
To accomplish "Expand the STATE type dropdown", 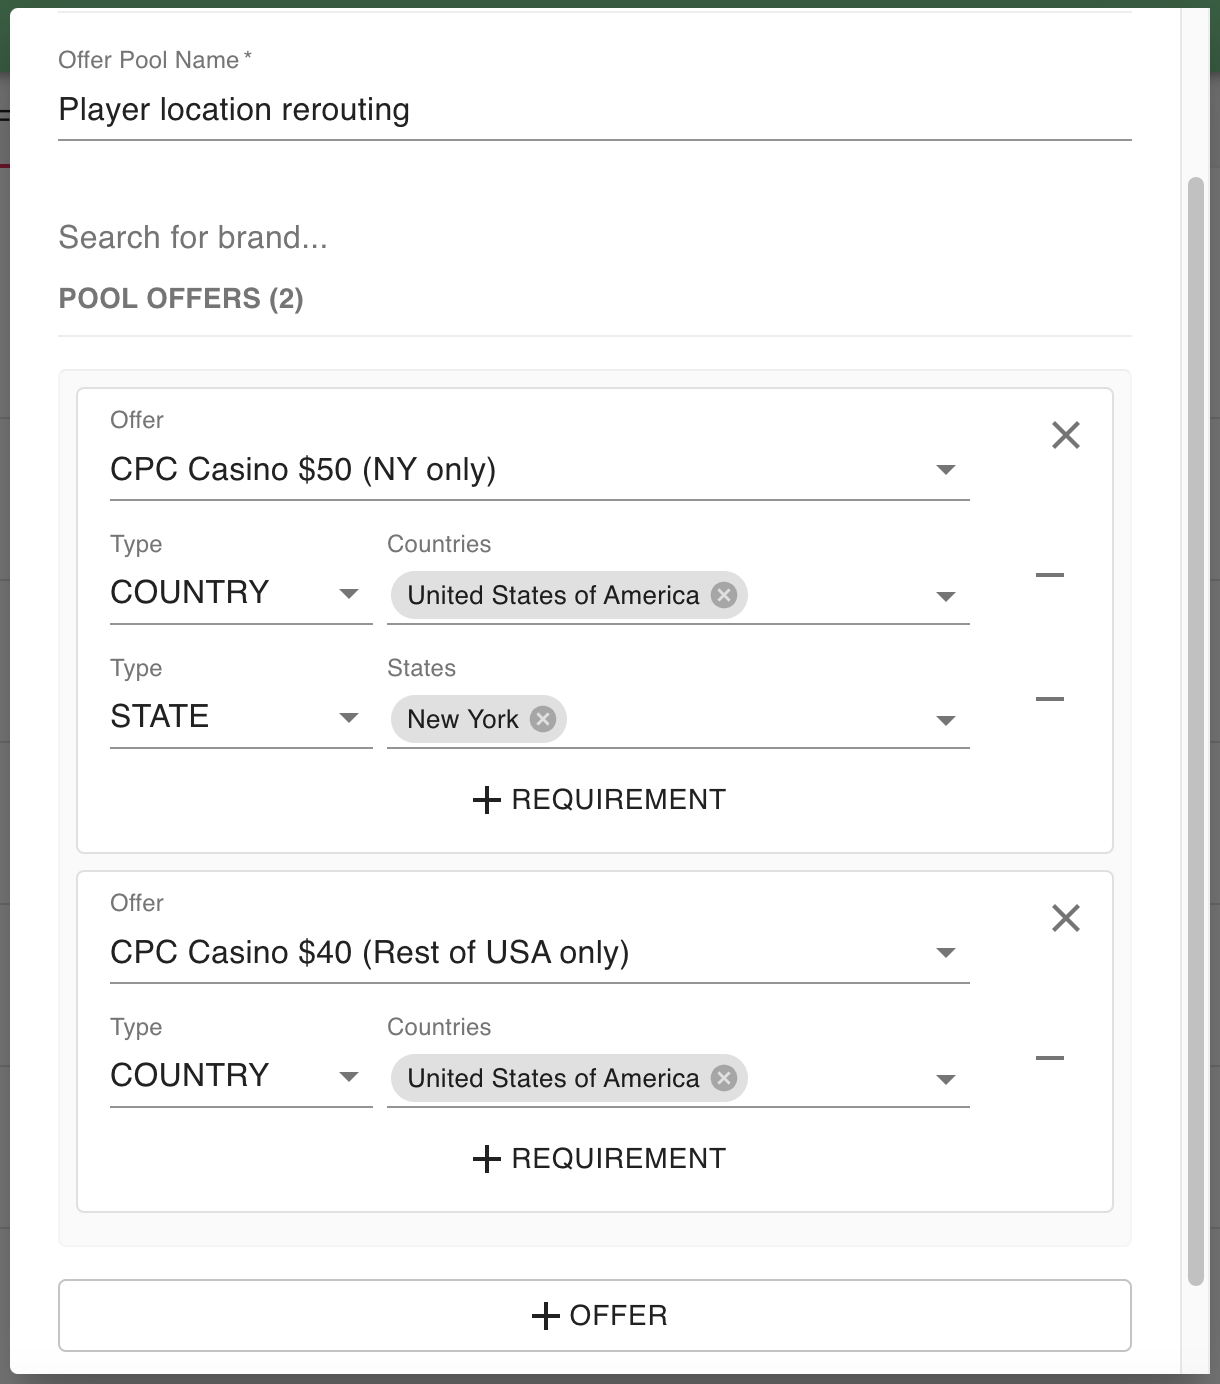I will point(348,718).
